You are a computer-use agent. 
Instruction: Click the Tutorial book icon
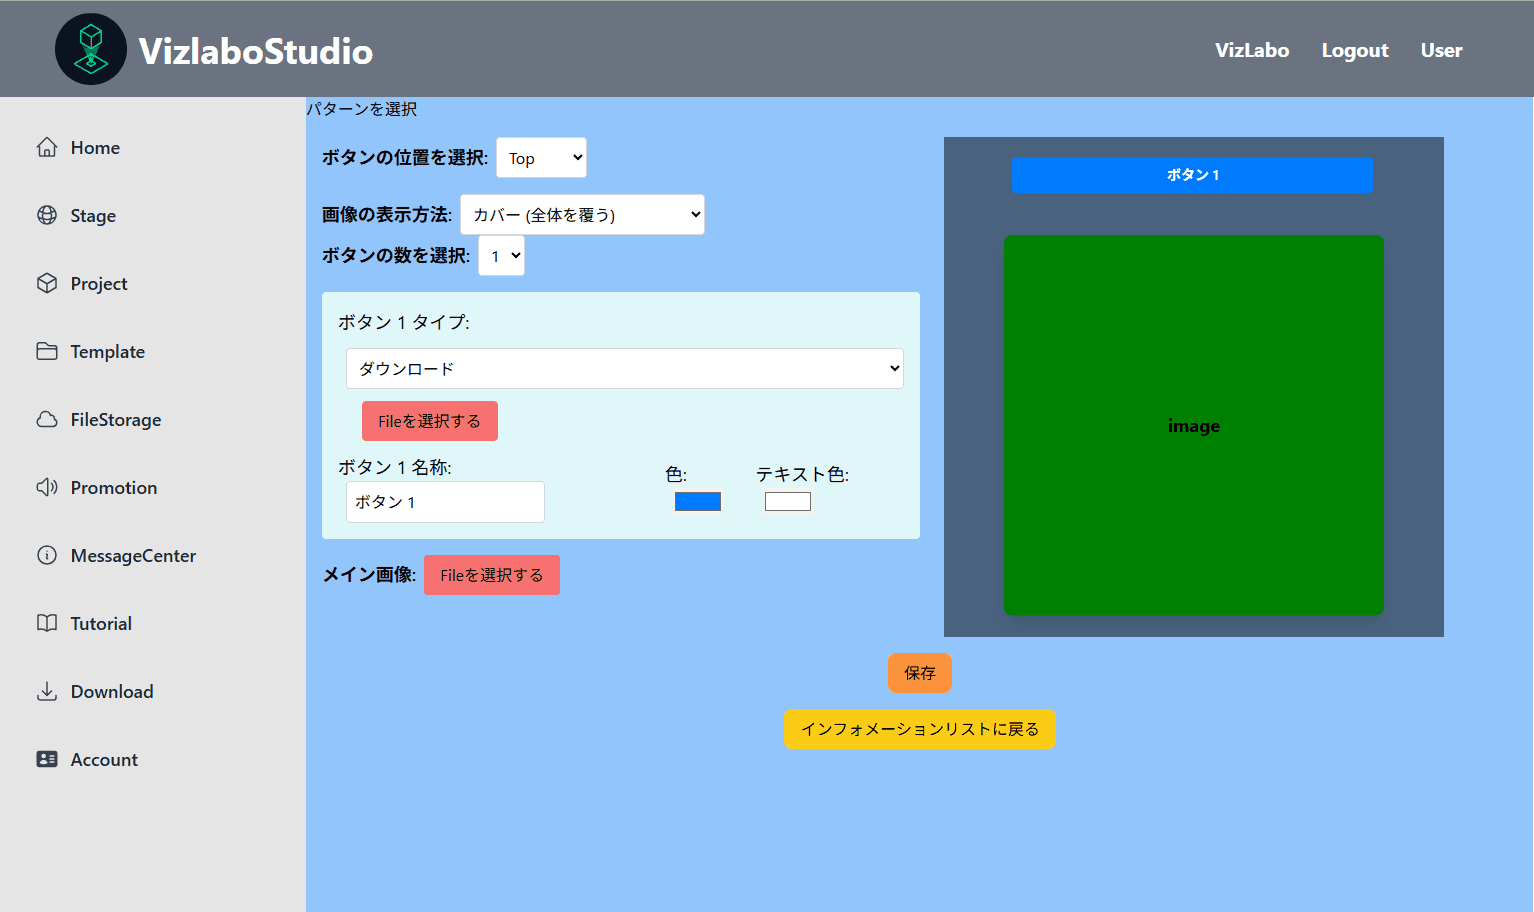pos(47,624)
